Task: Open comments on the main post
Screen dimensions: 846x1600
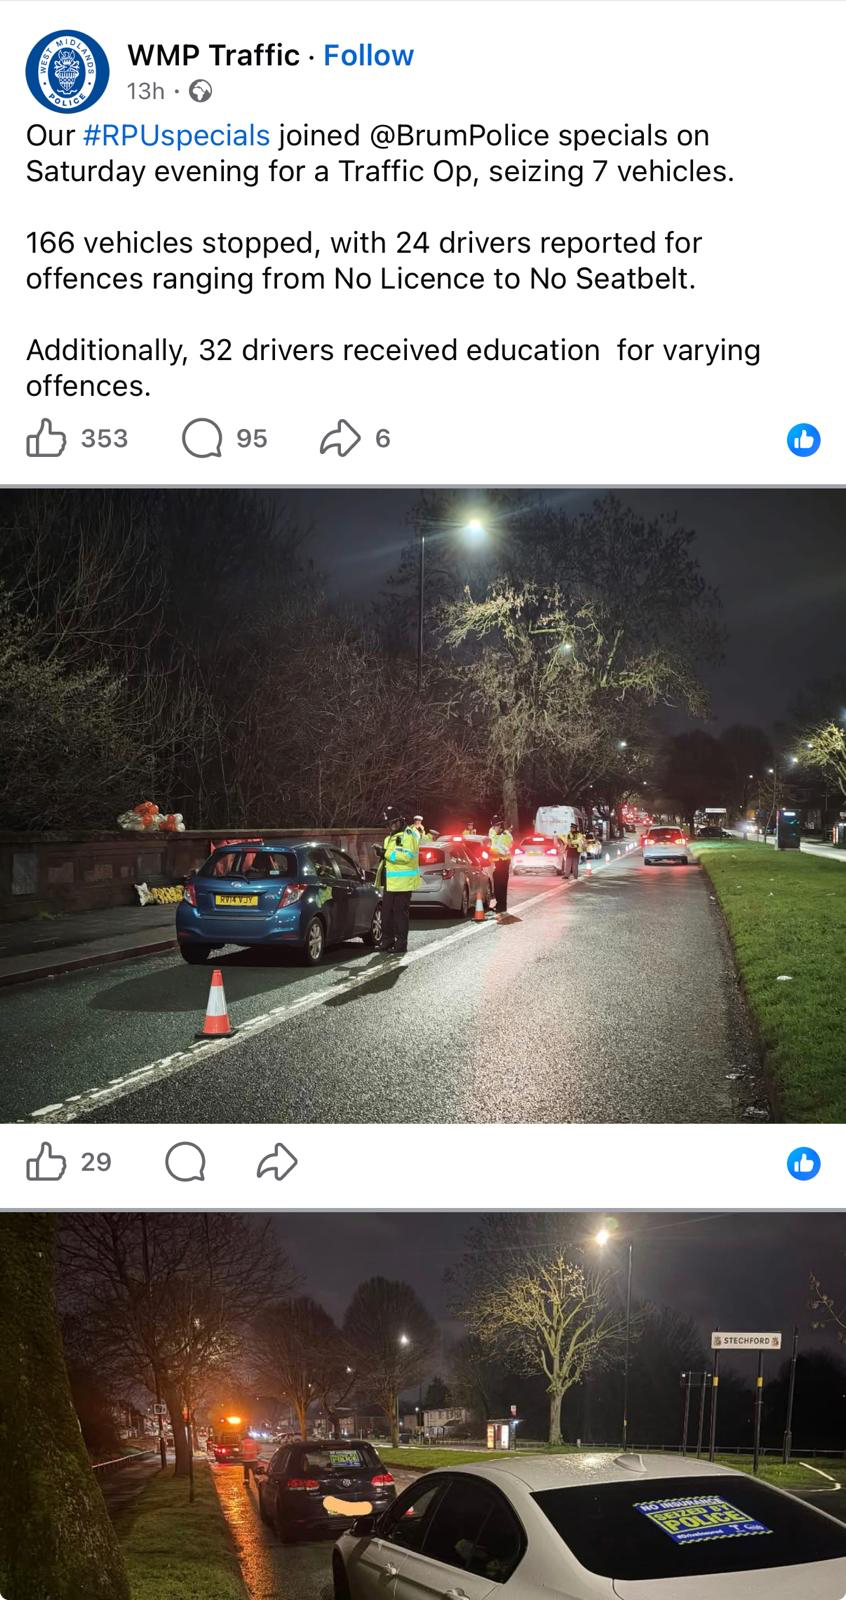Action: click(x=202, y=438)
